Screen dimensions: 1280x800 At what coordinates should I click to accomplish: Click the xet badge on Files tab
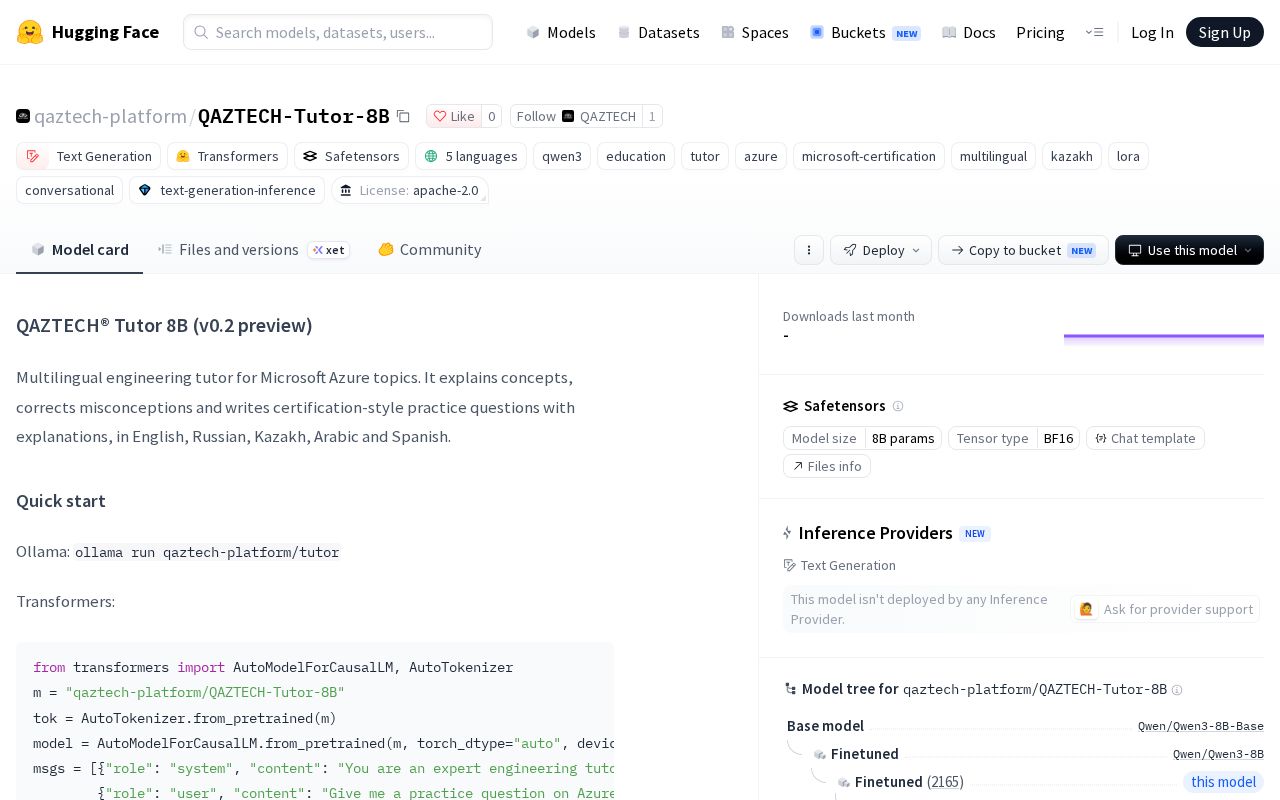(329, 250)
